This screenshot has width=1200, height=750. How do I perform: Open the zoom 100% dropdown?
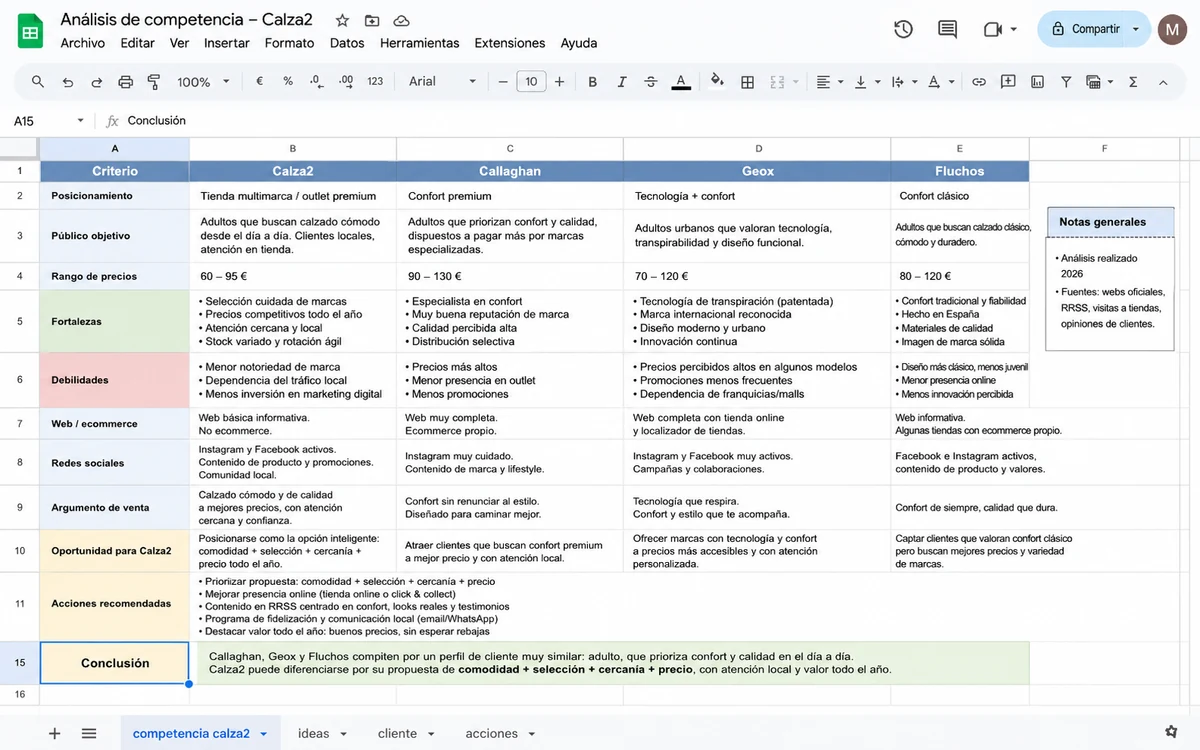tap(203, 82)
